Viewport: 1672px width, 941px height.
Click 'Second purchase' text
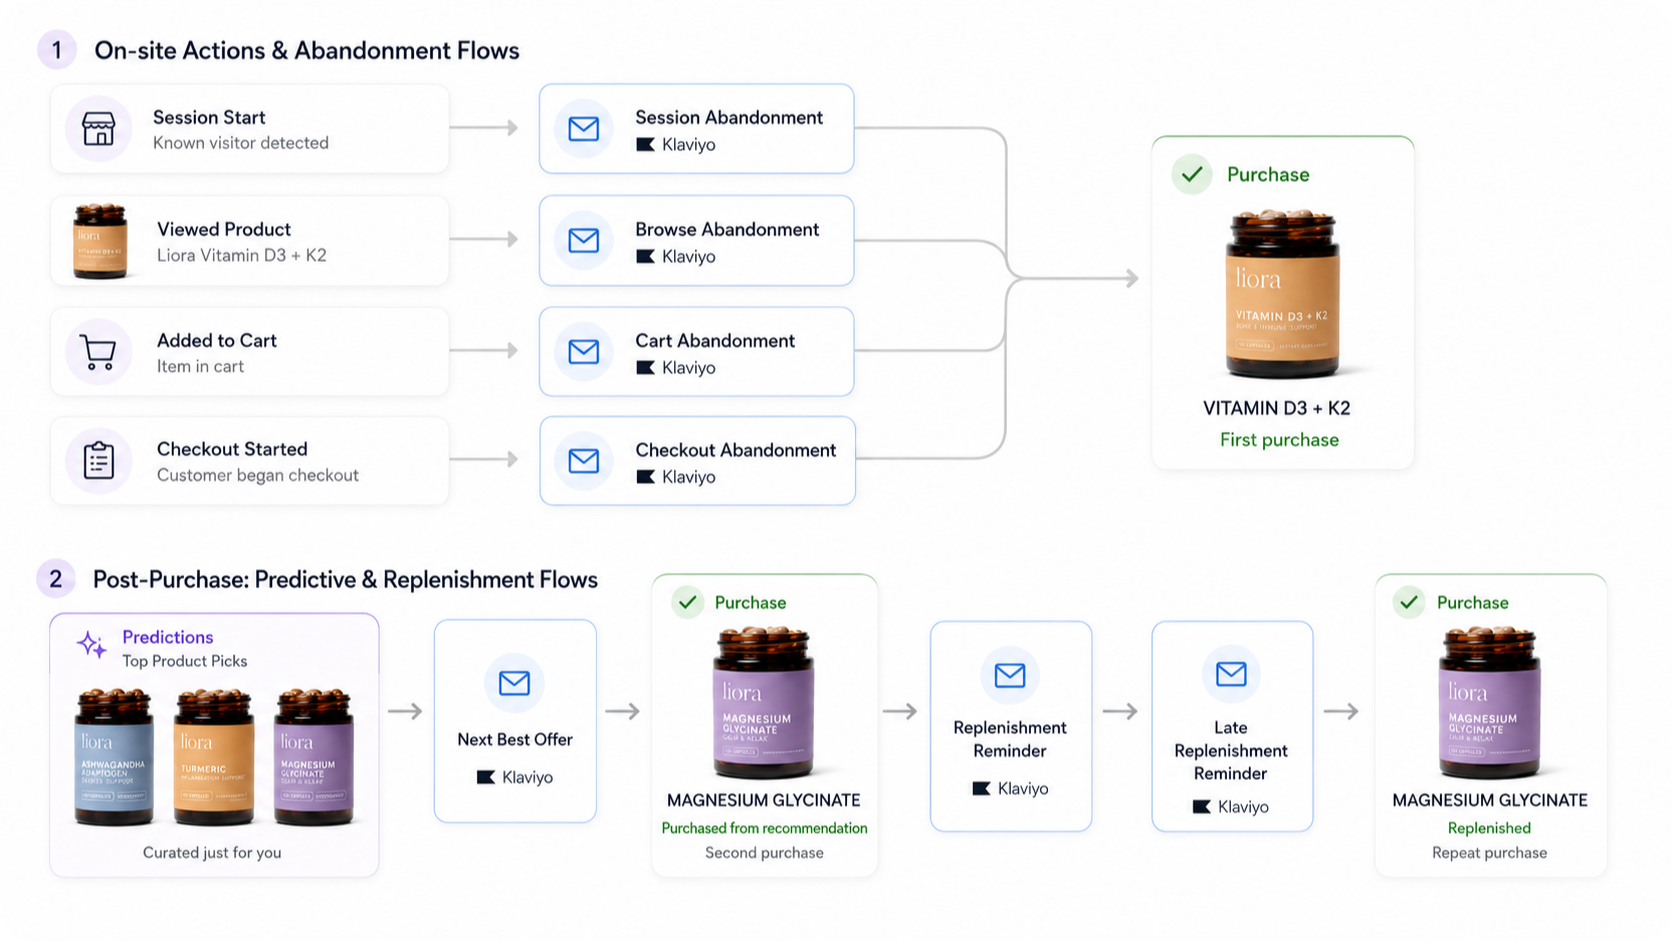(x=764, y=853)
